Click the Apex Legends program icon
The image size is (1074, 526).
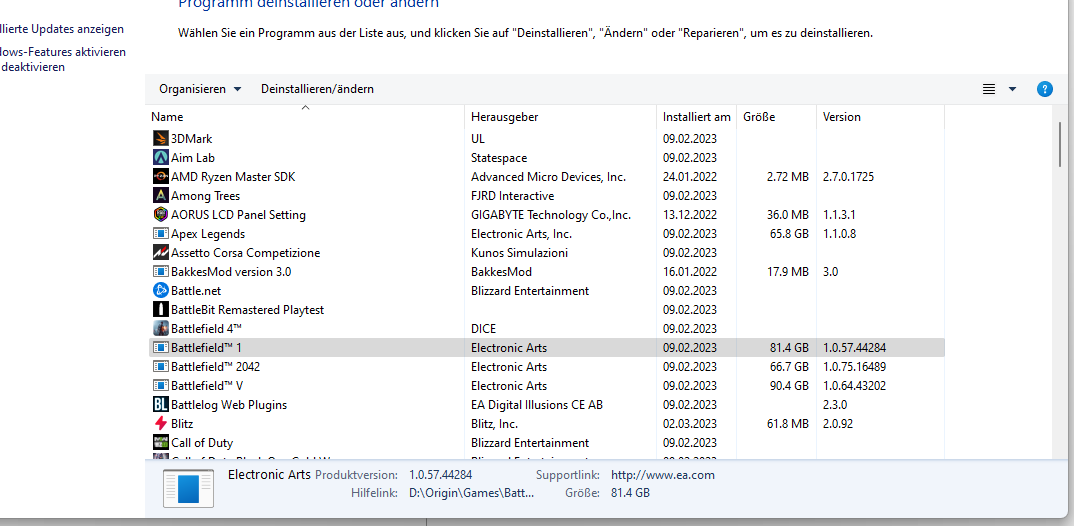pos(160,234)
